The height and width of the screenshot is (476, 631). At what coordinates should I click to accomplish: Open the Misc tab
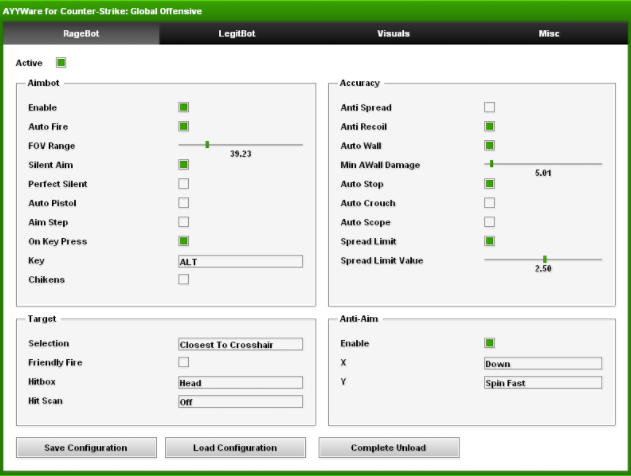(549, 33)
